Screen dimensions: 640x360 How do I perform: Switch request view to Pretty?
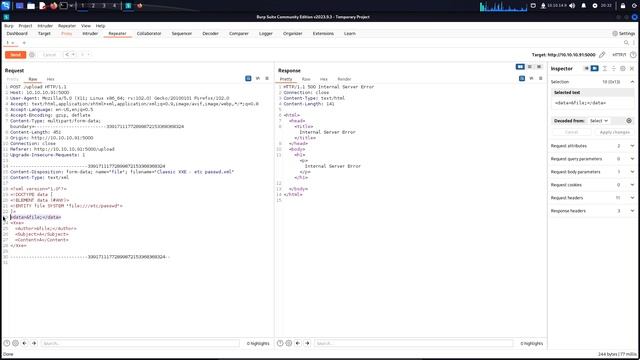click(13, 79)
